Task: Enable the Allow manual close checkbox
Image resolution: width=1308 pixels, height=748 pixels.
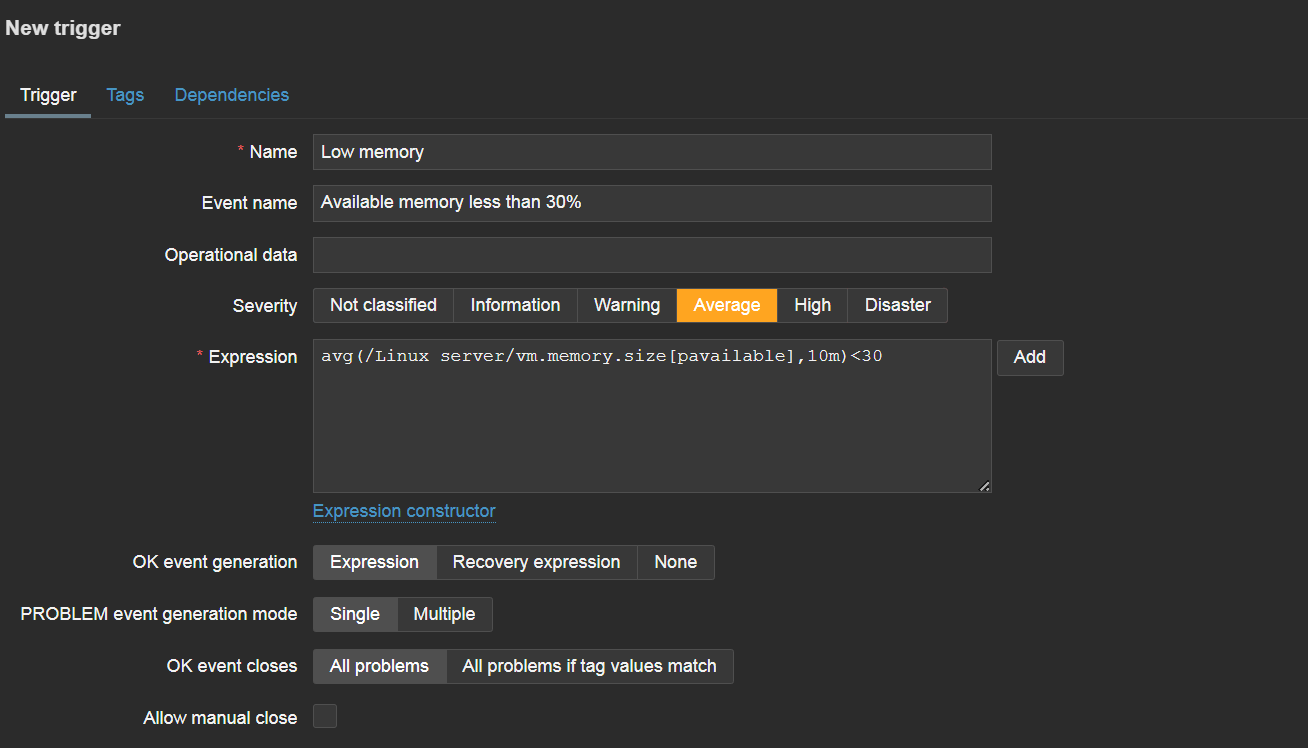Action: (325, 716)
